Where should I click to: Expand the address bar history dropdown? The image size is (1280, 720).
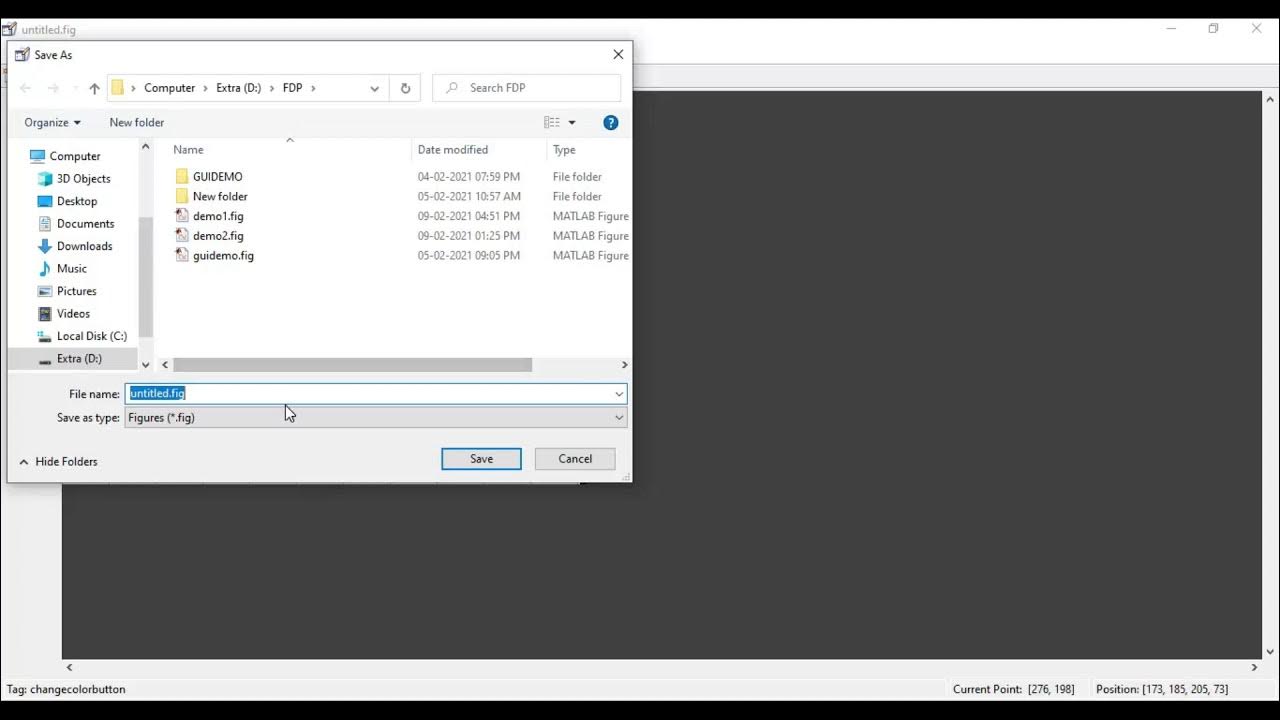coord(374,88)
